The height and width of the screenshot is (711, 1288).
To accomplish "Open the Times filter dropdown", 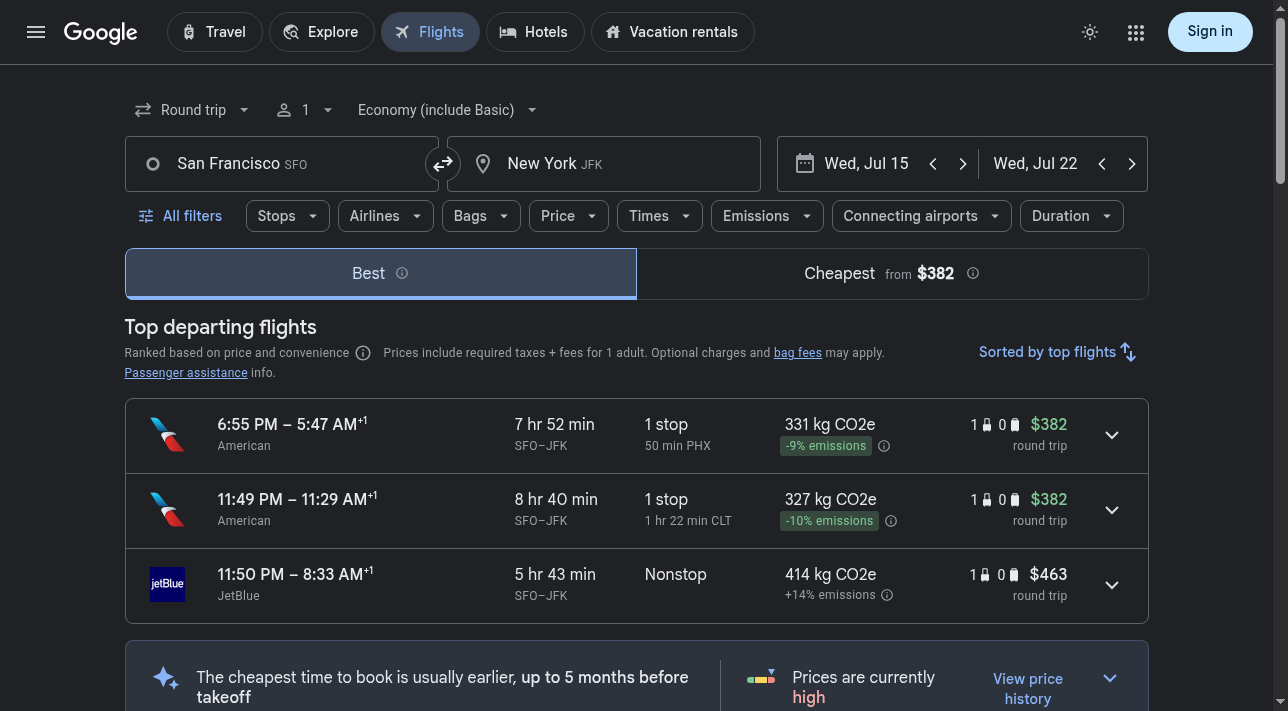I will (x=660, y=216).
